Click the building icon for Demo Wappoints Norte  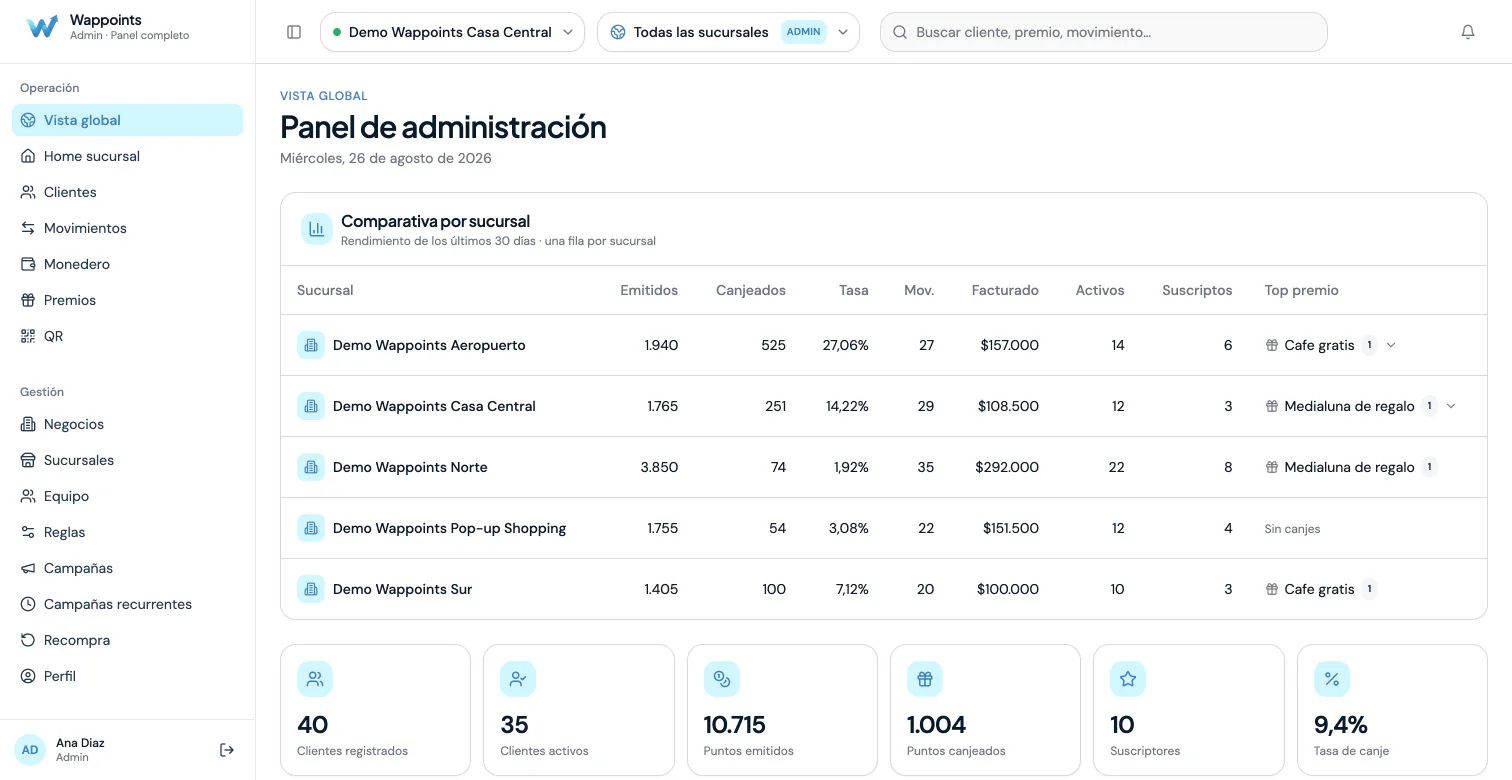point(311,467)
